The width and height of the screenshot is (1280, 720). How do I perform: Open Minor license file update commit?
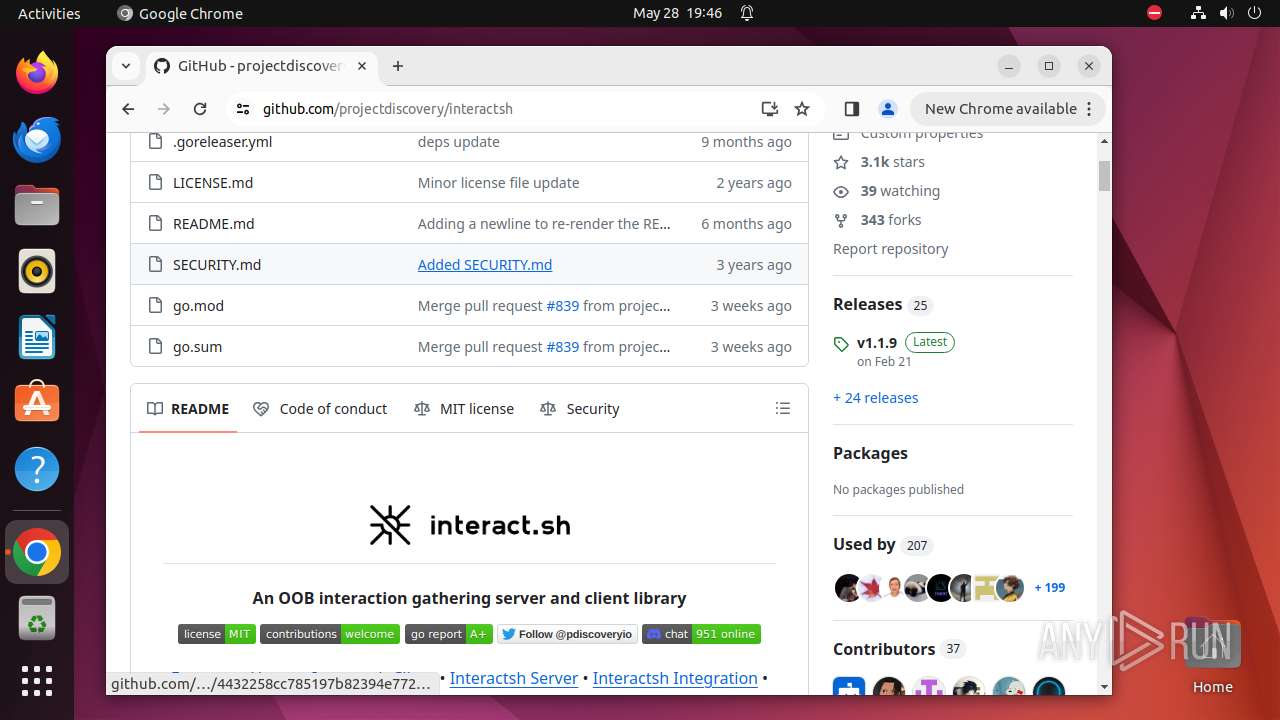coord(499,183)
